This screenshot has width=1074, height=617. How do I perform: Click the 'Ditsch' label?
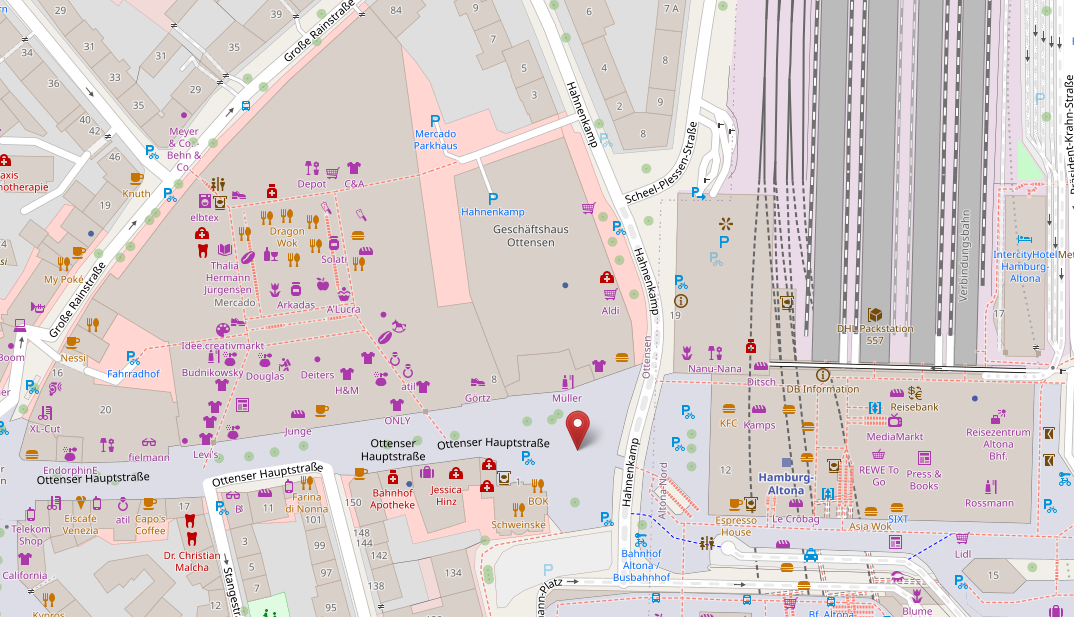(761, 382)
